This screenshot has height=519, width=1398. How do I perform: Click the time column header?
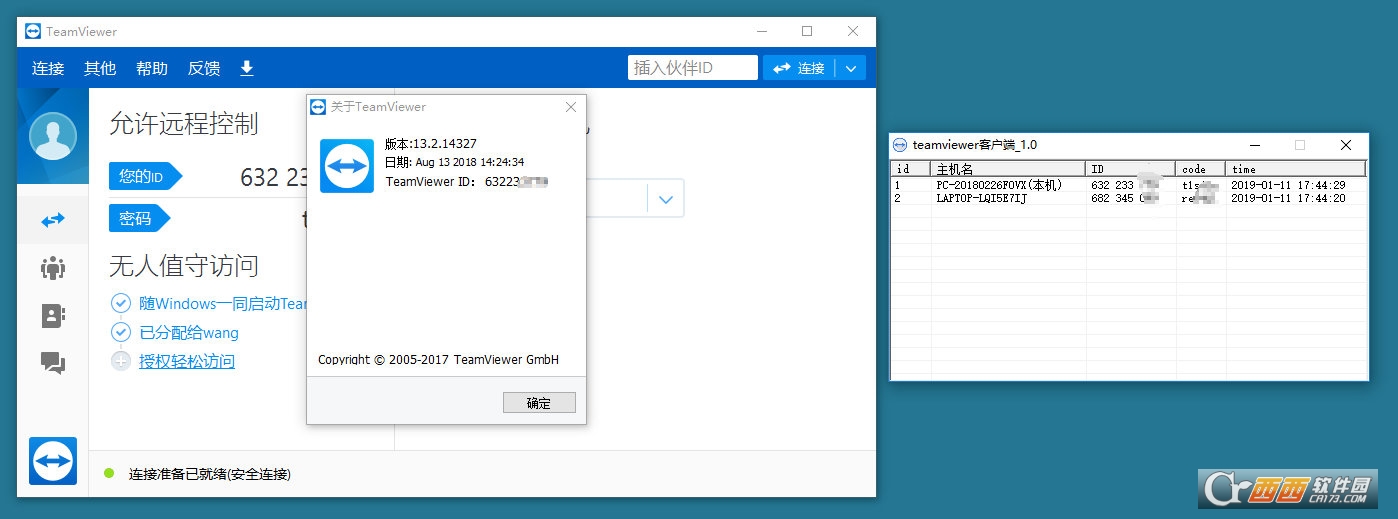(x=1296, y=169)
